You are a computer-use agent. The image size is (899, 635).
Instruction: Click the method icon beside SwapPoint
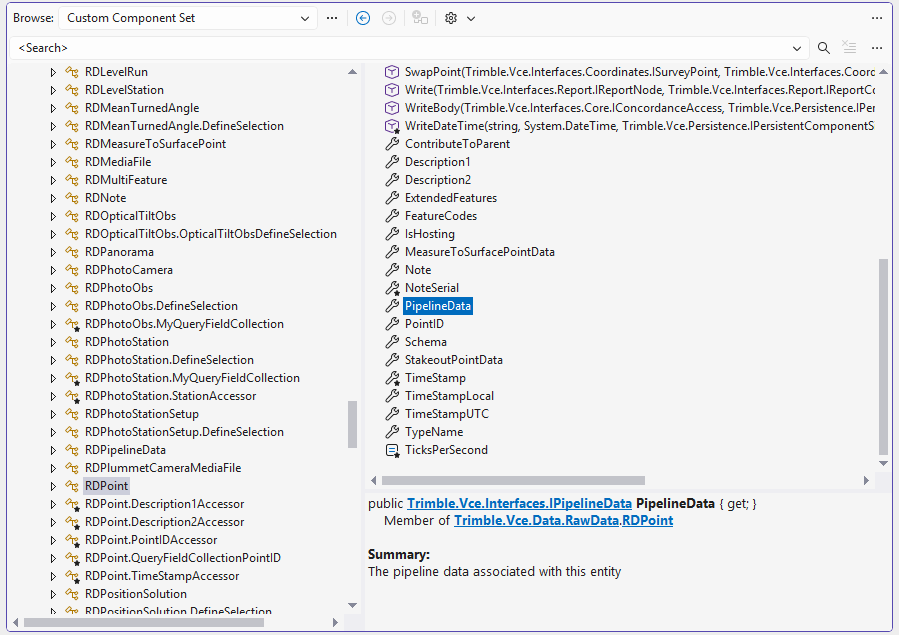click(392, 72)
